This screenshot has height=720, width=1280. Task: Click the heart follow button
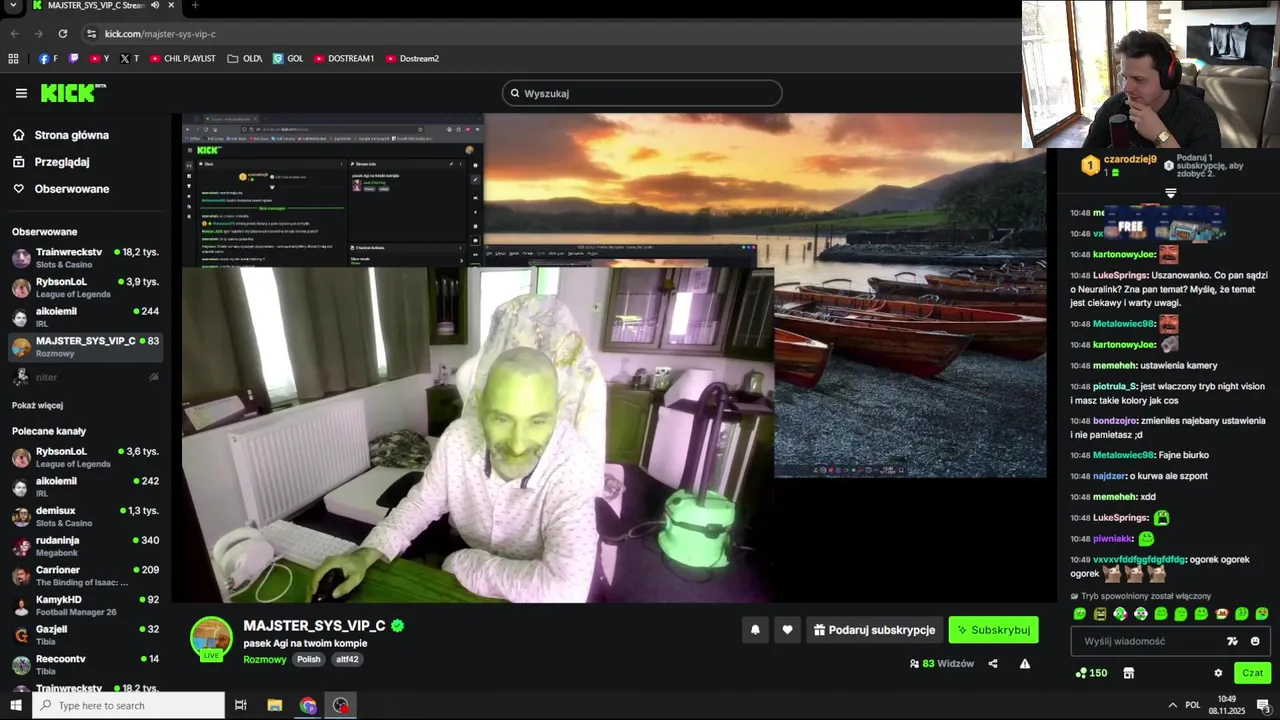tap(787, 630)
